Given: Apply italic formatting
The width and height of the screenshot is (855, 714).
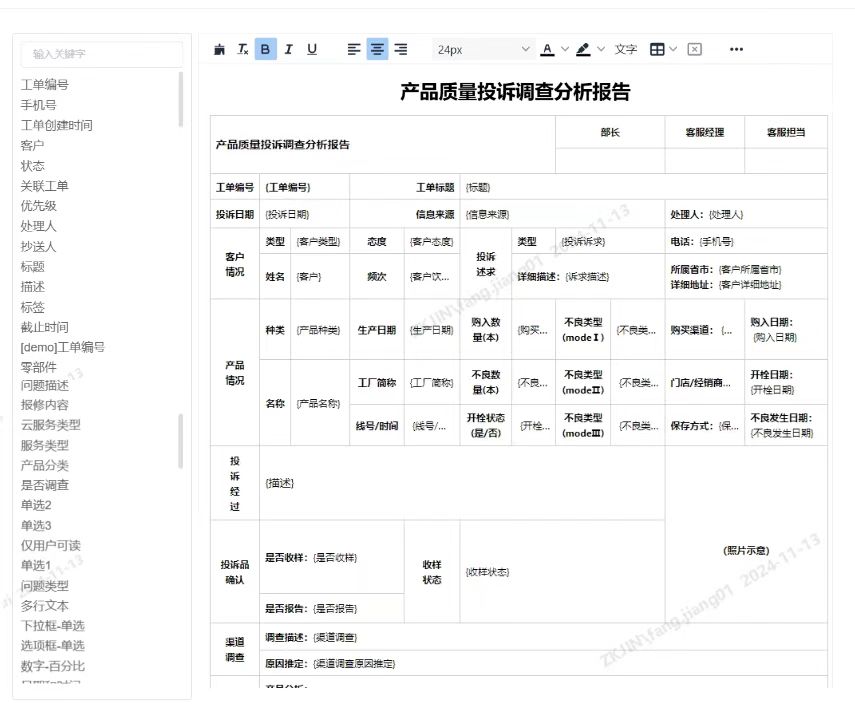Looking at the screenshot, I should coord(288,48).
